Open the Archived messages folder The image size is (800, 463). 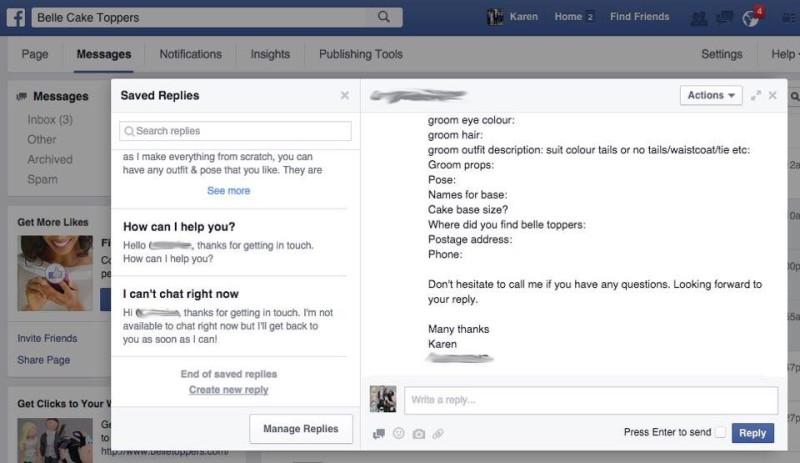tap(50, 159)
